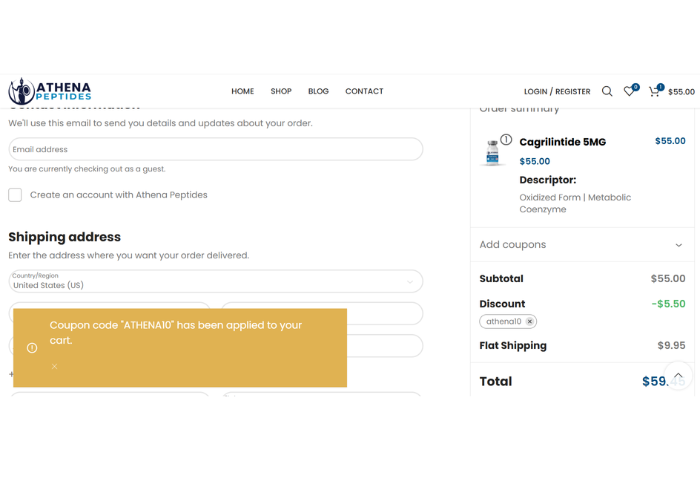The height and width of the screenshot is (500, 700).
Task: Dismiss the coupon applied notification
Action: [x=54, y=367]
